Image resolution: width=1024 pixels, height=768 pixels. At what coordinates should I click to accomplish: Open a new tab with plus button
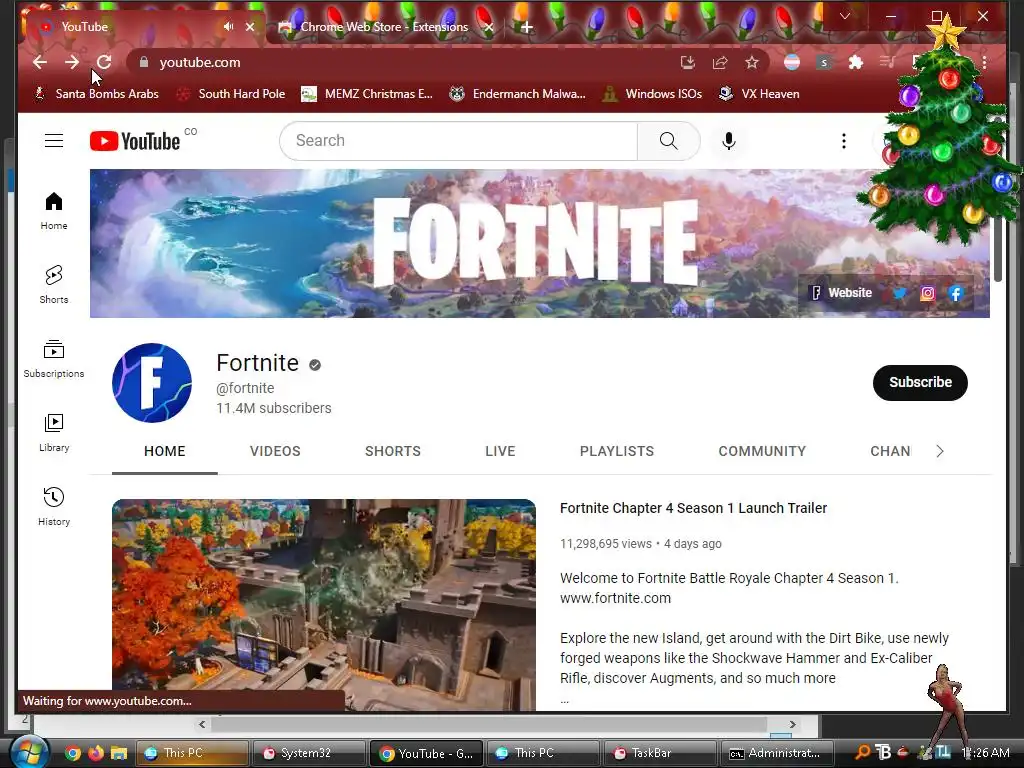pyautogui.click(x=527, y=27)
